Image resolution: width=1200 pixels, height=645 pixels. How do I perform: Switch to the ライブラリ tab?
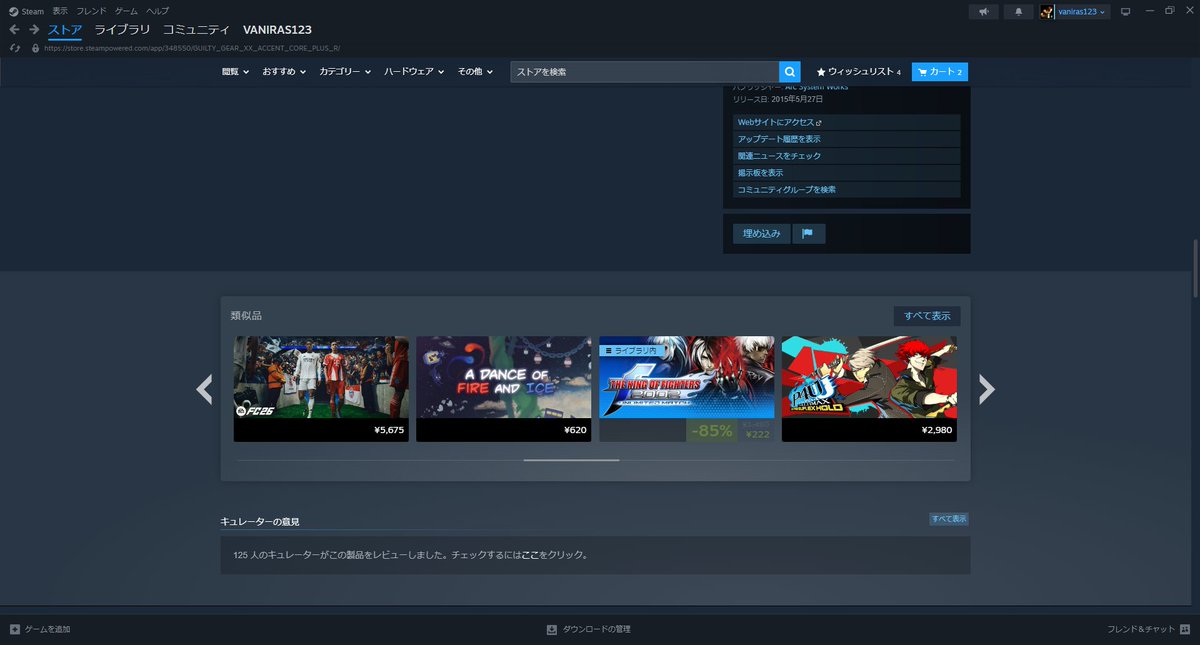tap(122, 30)
